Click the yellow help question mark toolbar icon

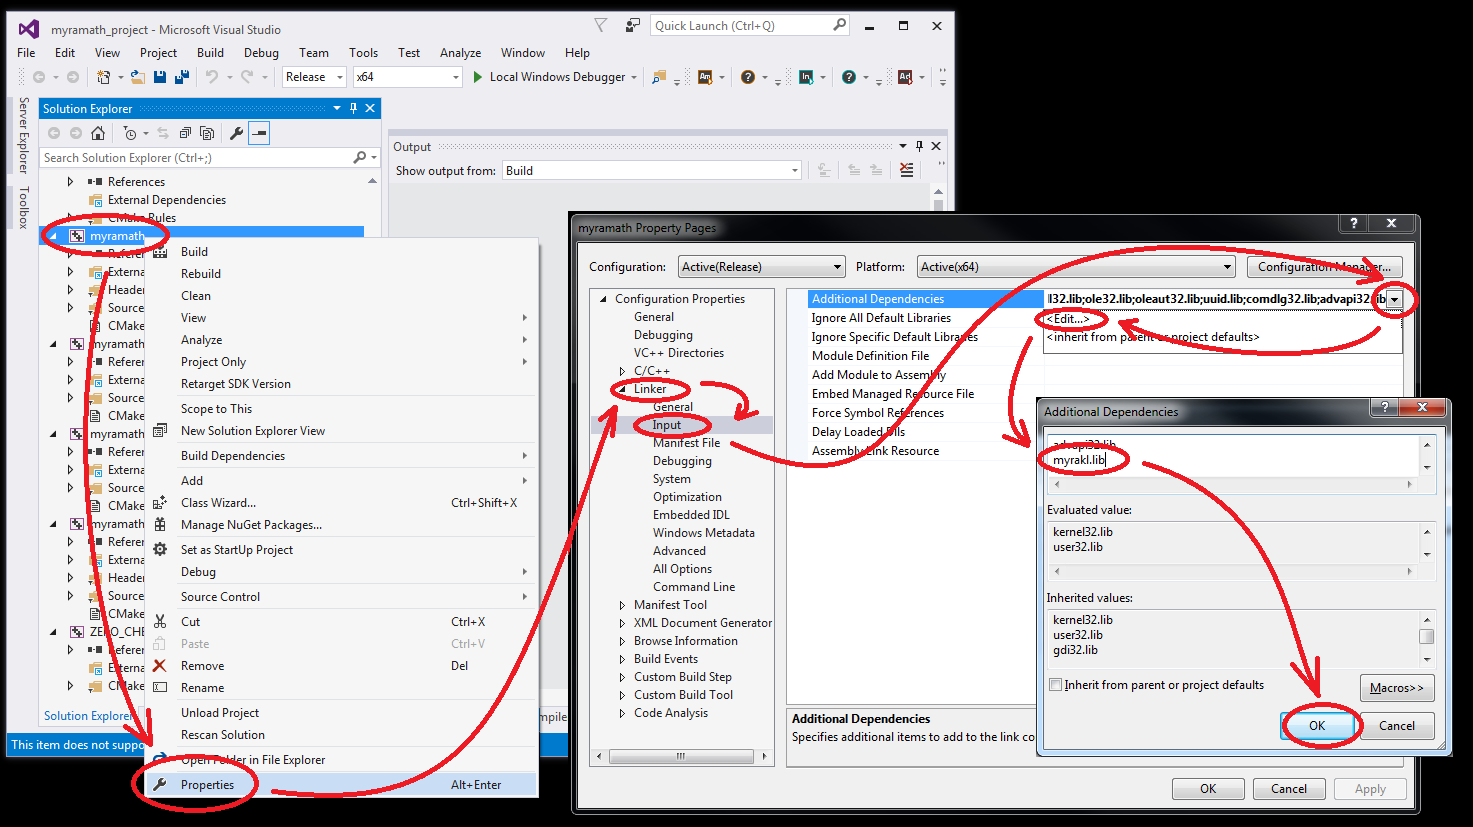pyautogui.click(x=748, y=77)
